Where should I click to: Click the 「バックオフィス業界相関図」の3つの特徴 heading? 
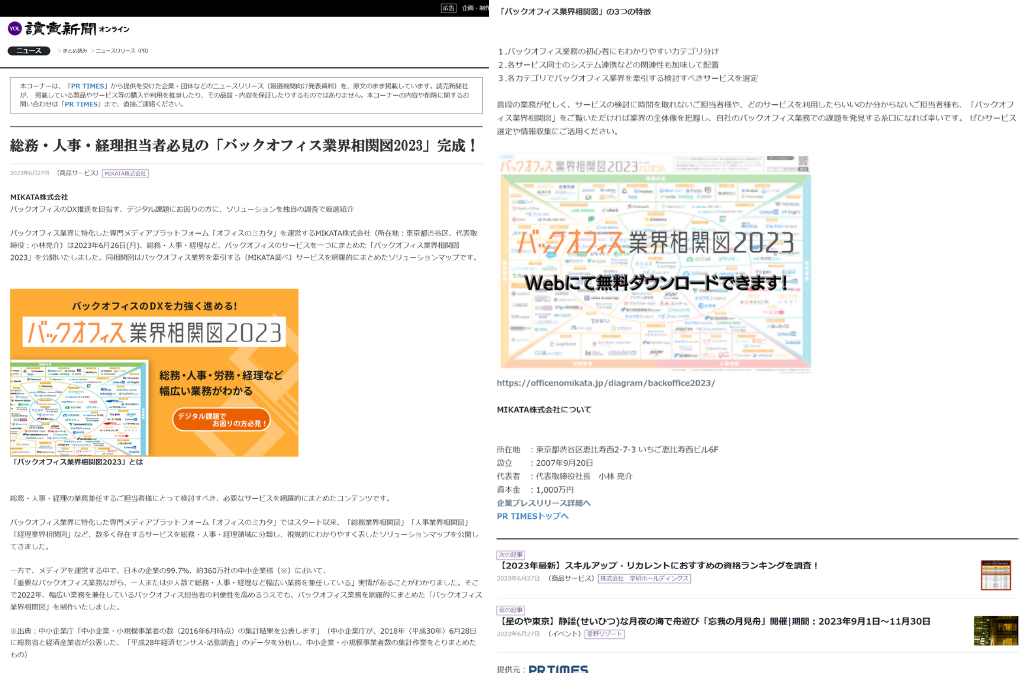click(574, 12)
